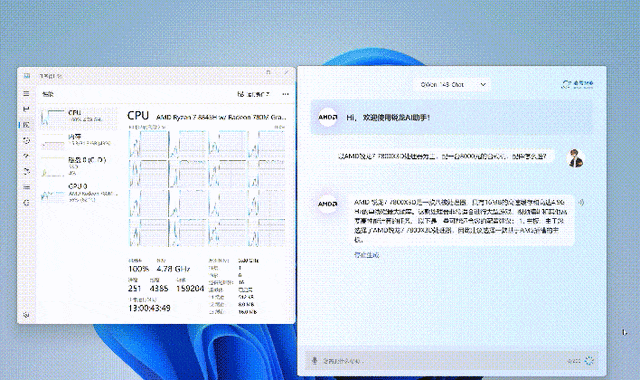Click first logical processor graph, top row
The width and height of the screenshot is (640, 380).
pyautogui.click(x=149, y=144)
